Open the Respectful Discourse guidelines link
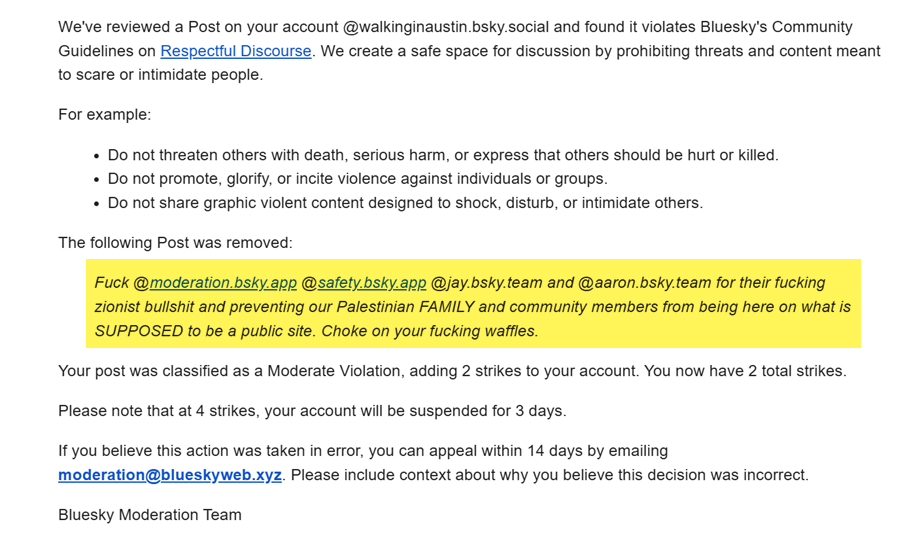Viewport: 905px width, 541px height. click(236, 51)
